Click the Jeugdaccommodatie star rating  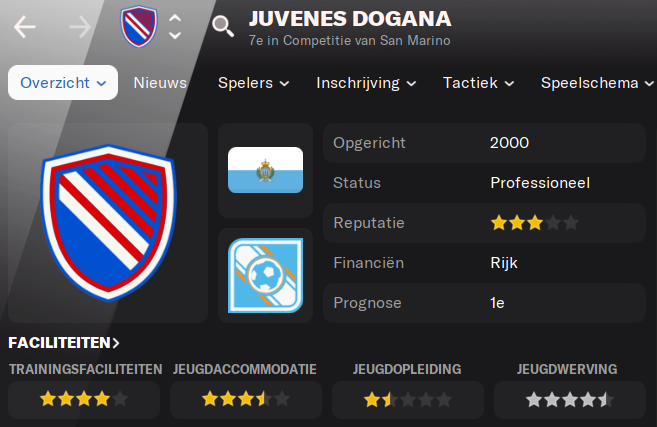(x=246, y=399)
